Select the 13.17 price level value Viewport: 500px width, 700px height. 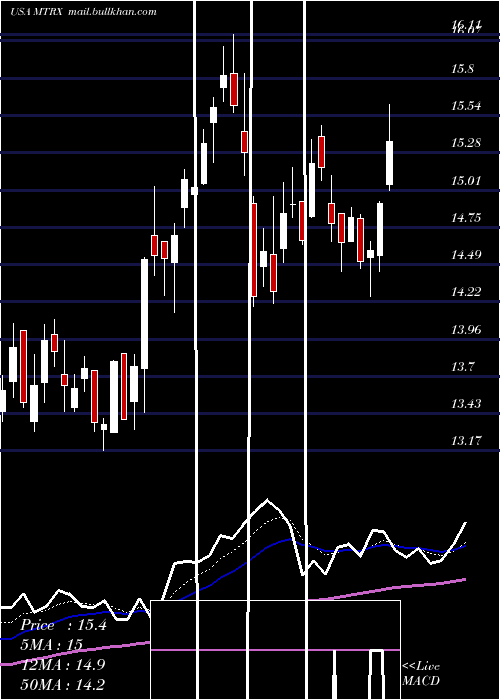[x=466, y=441]
